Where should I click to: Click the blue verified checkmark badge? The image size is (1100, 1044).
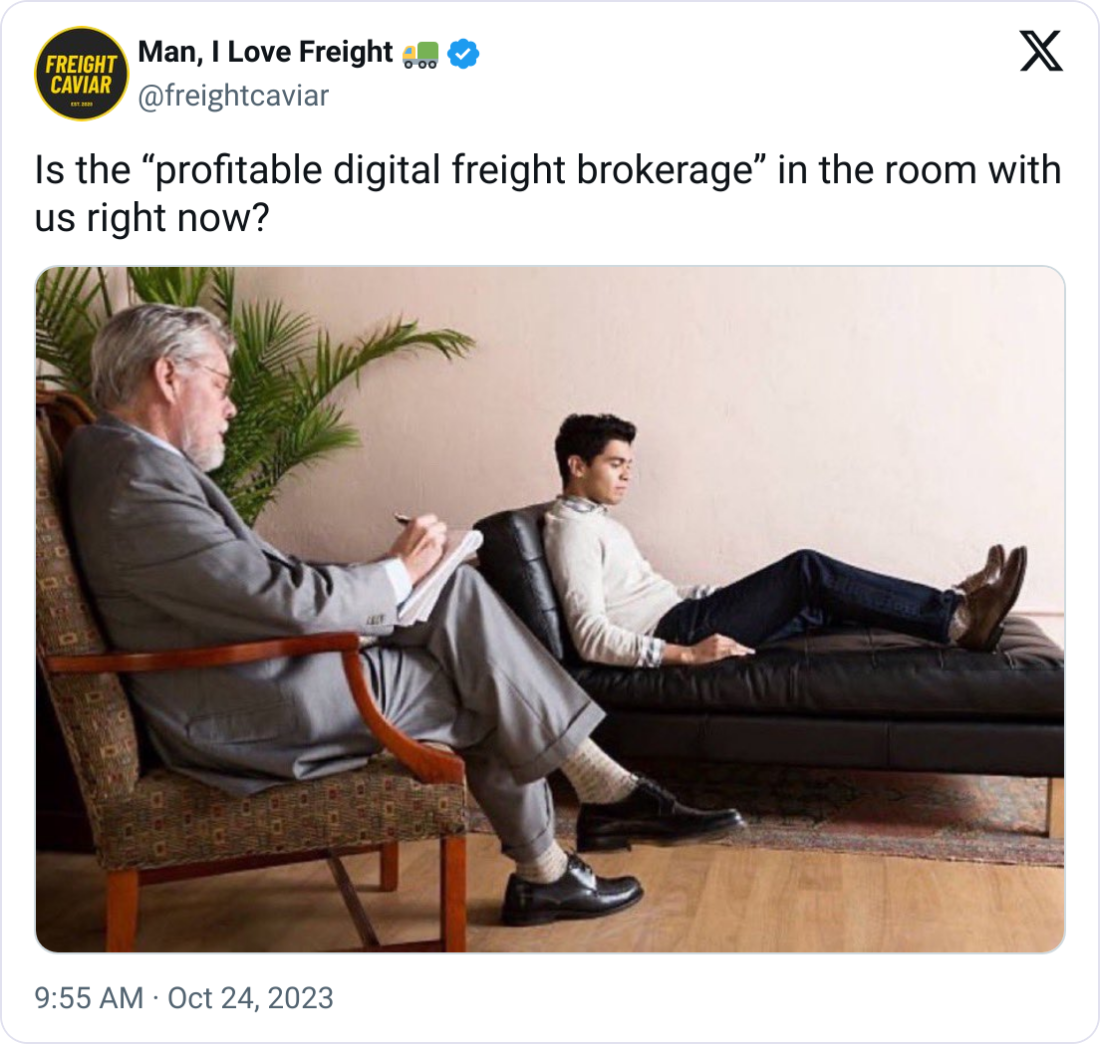point(463,53)
